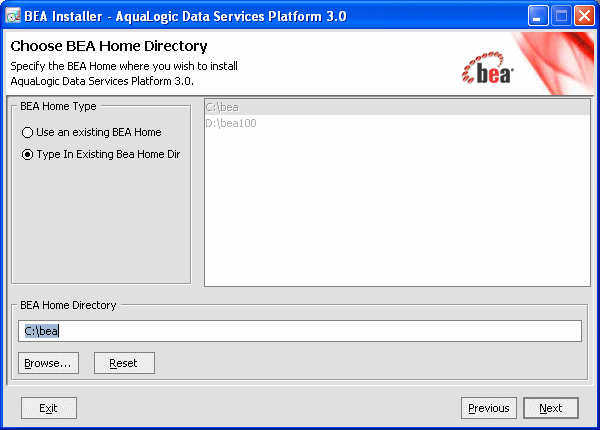Go back with the Previous button
This screenshot has width=600, height=430.
489,408
